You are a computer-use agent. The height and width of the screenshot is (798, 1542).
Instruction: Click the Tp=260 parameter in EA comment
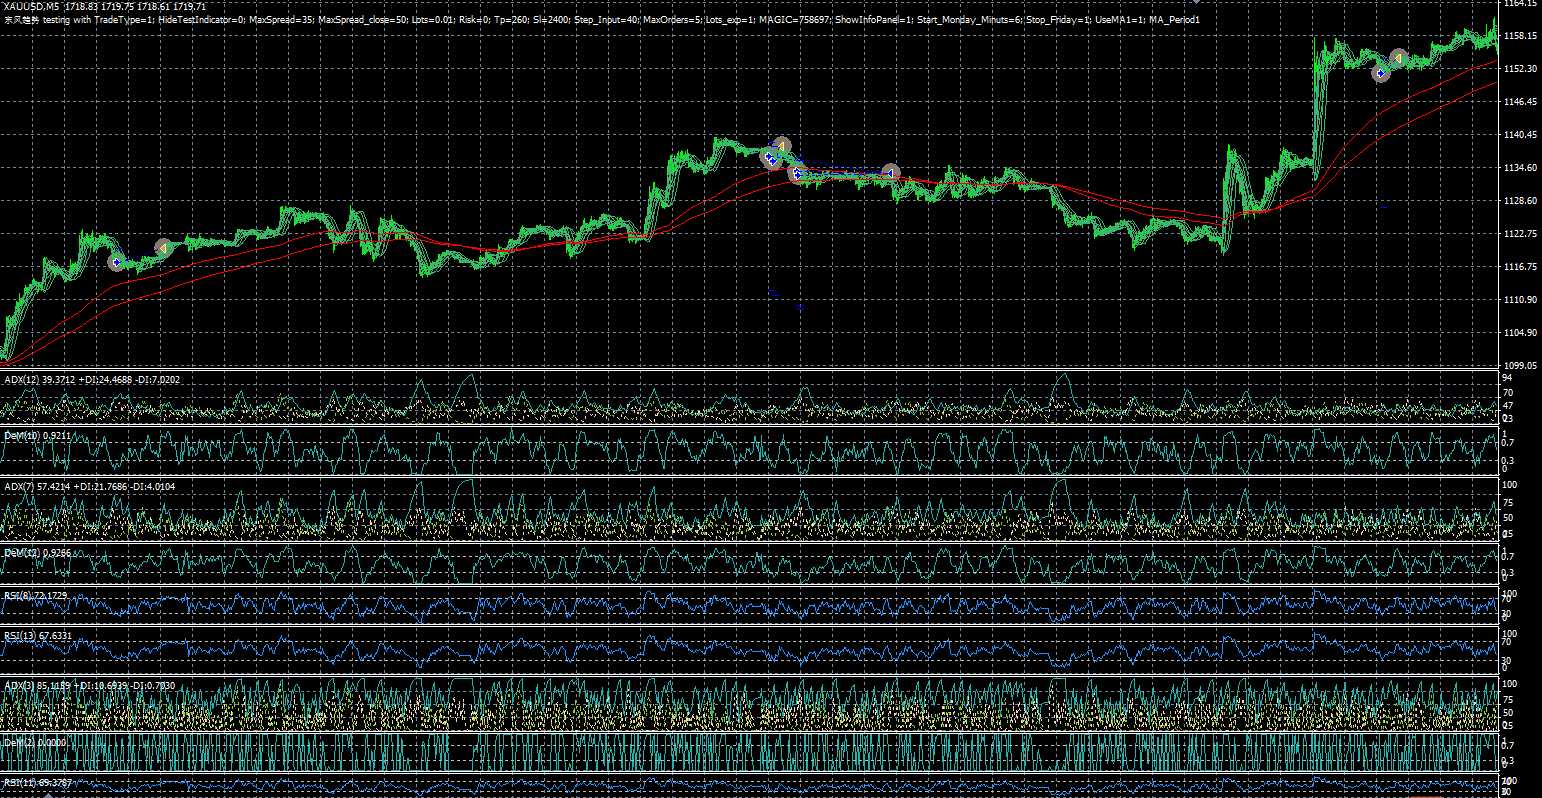[x=511, y=20]
